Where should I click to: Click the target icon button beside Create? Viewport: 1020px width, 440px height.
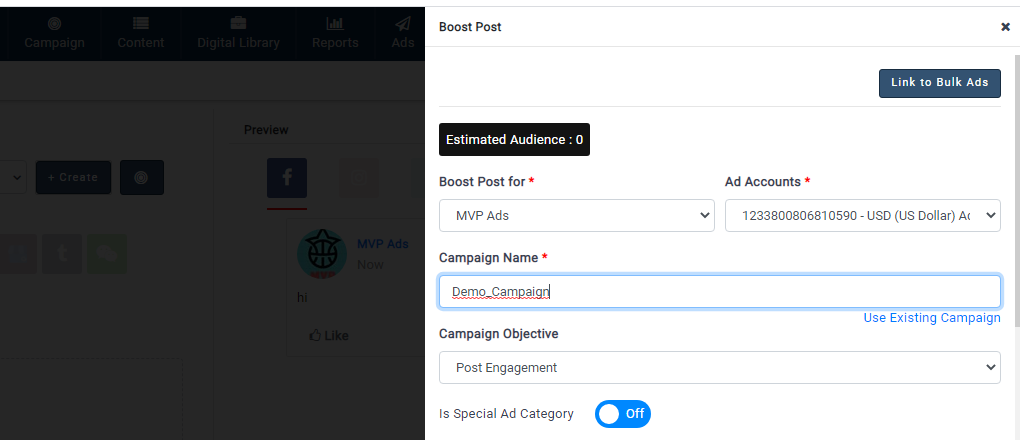coord(141,178)
